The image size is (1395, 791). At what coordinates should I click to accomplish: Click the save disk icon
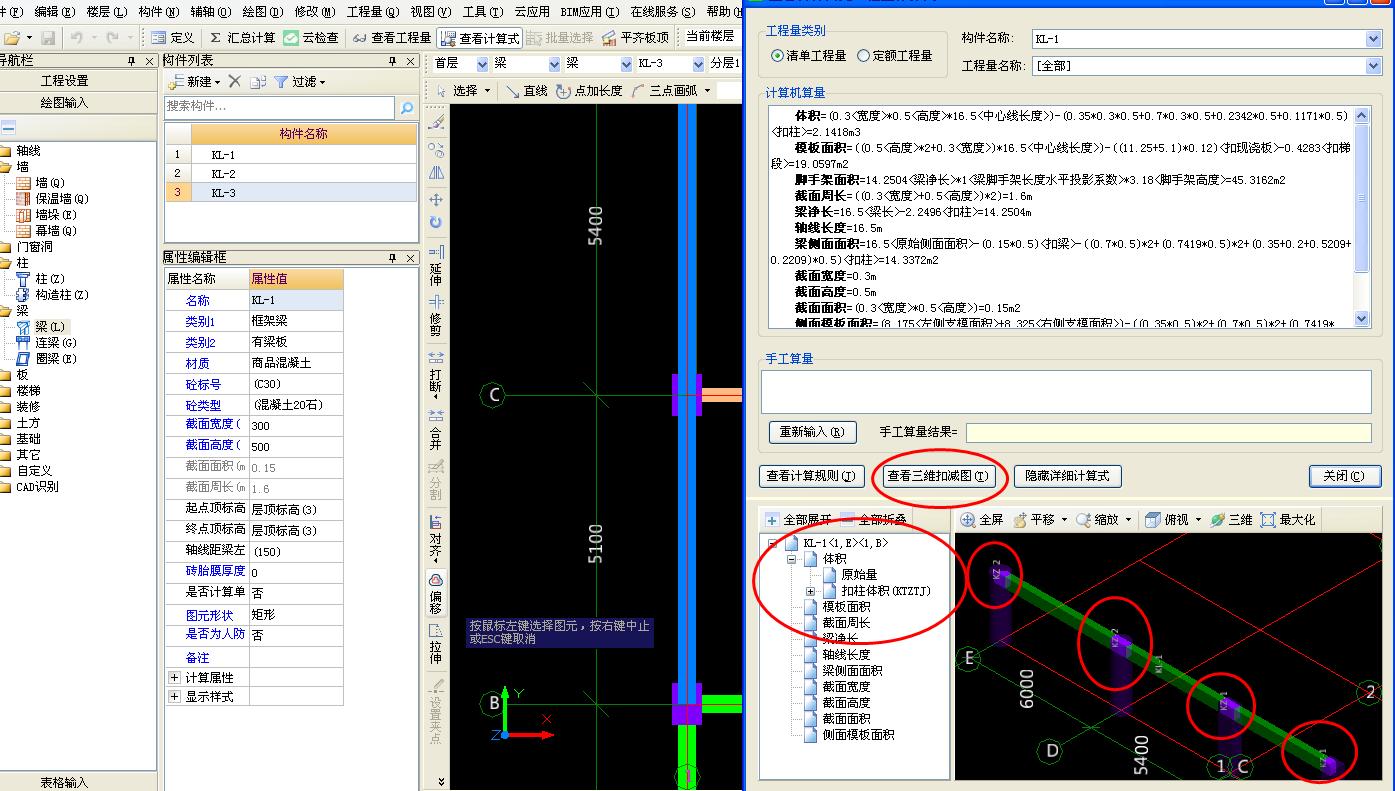[48, 37]
